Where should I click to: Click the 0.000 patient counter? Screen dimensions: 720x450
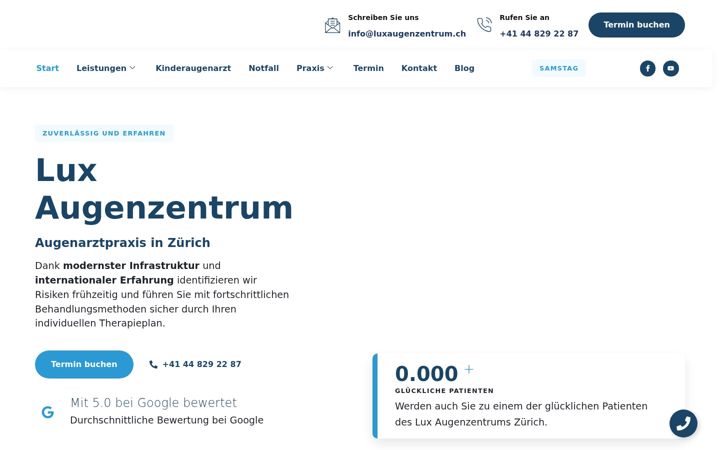point(426,373)
